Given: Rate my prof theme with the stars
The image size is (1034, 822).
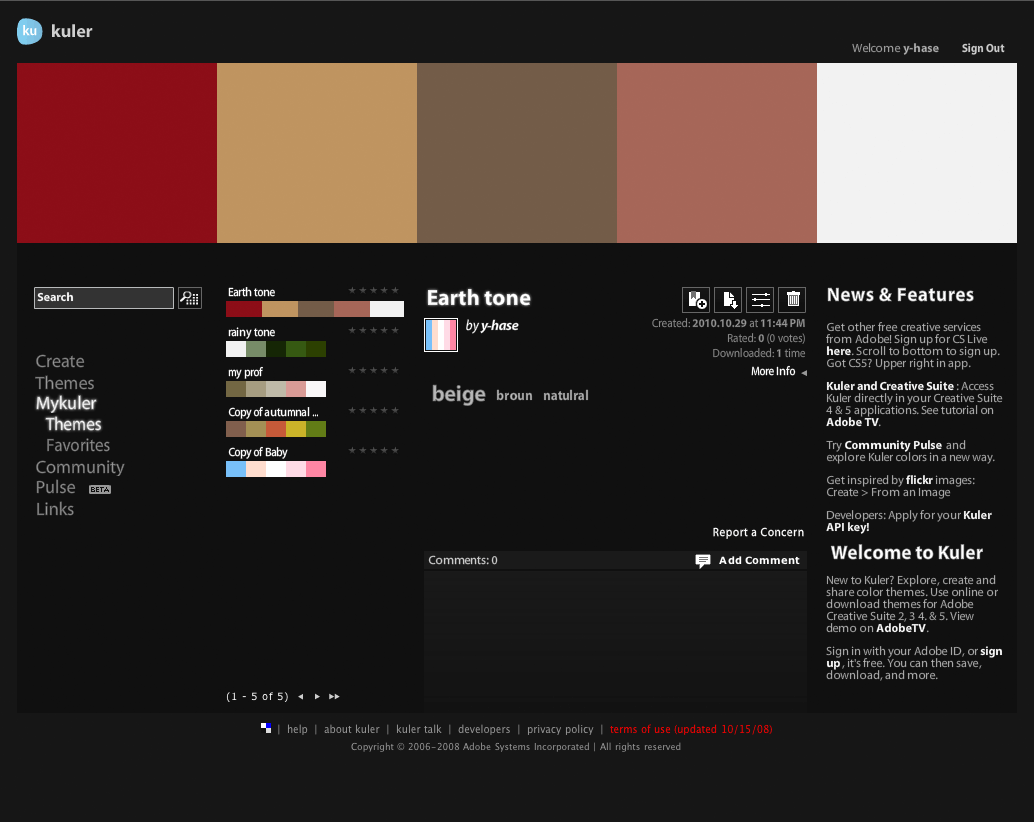Looking at the screenshot, I should click(373, 370).
